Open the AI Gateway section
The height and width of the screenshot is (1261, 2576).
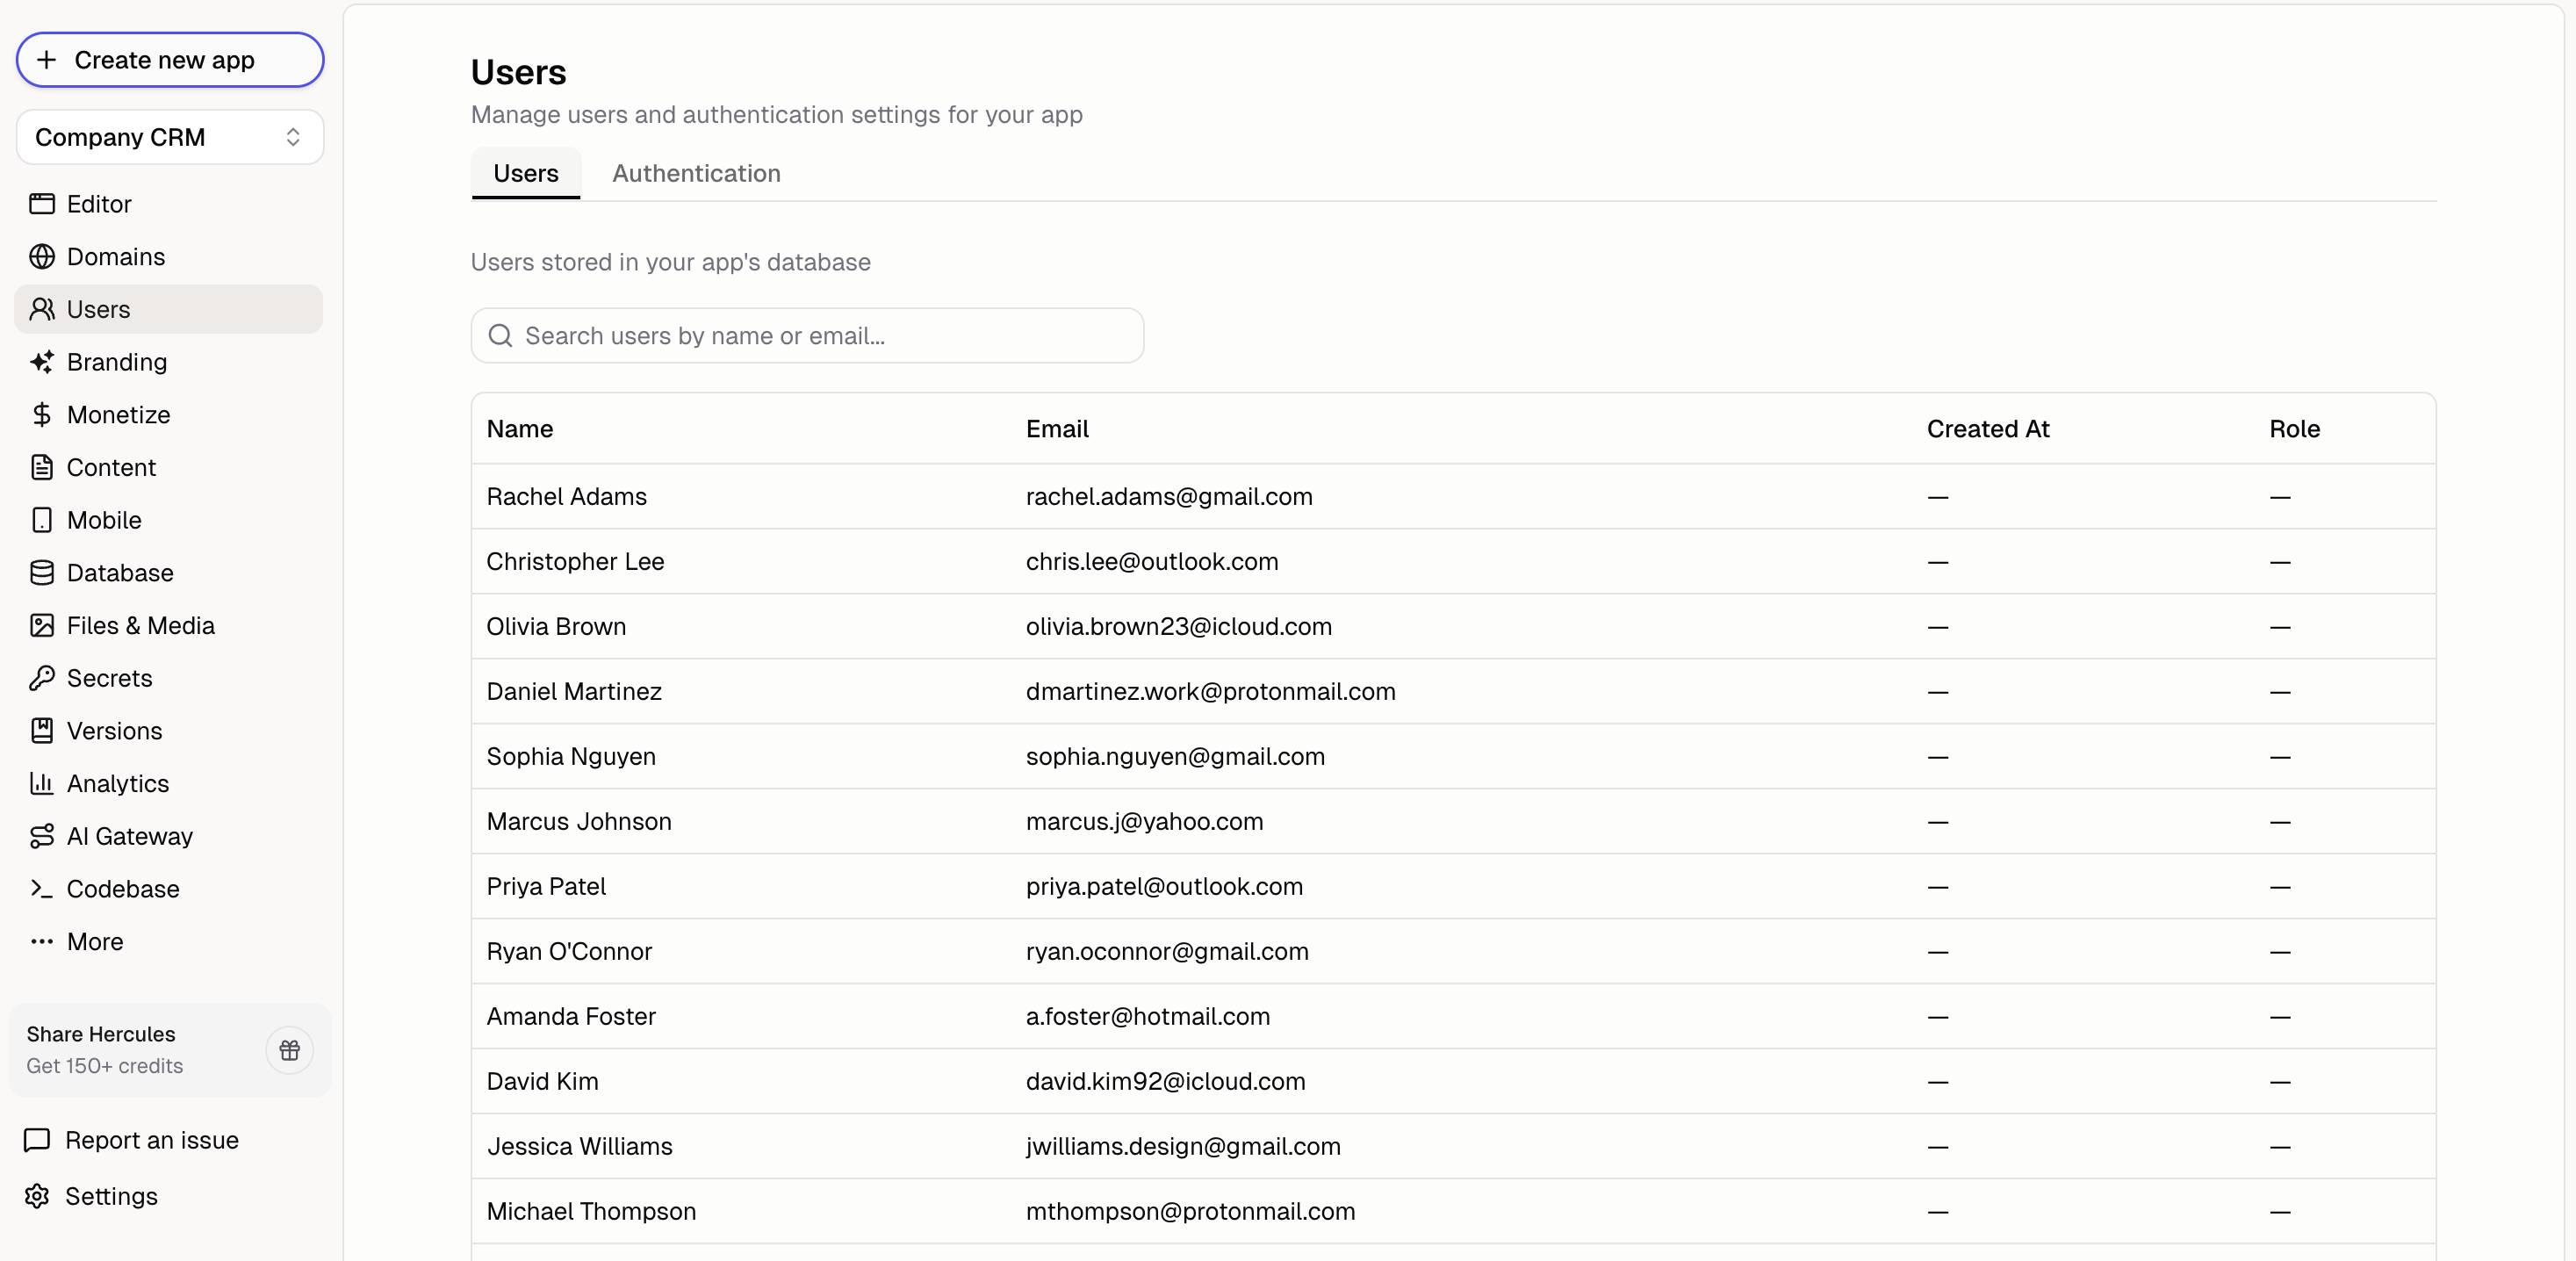click(130, 836)
